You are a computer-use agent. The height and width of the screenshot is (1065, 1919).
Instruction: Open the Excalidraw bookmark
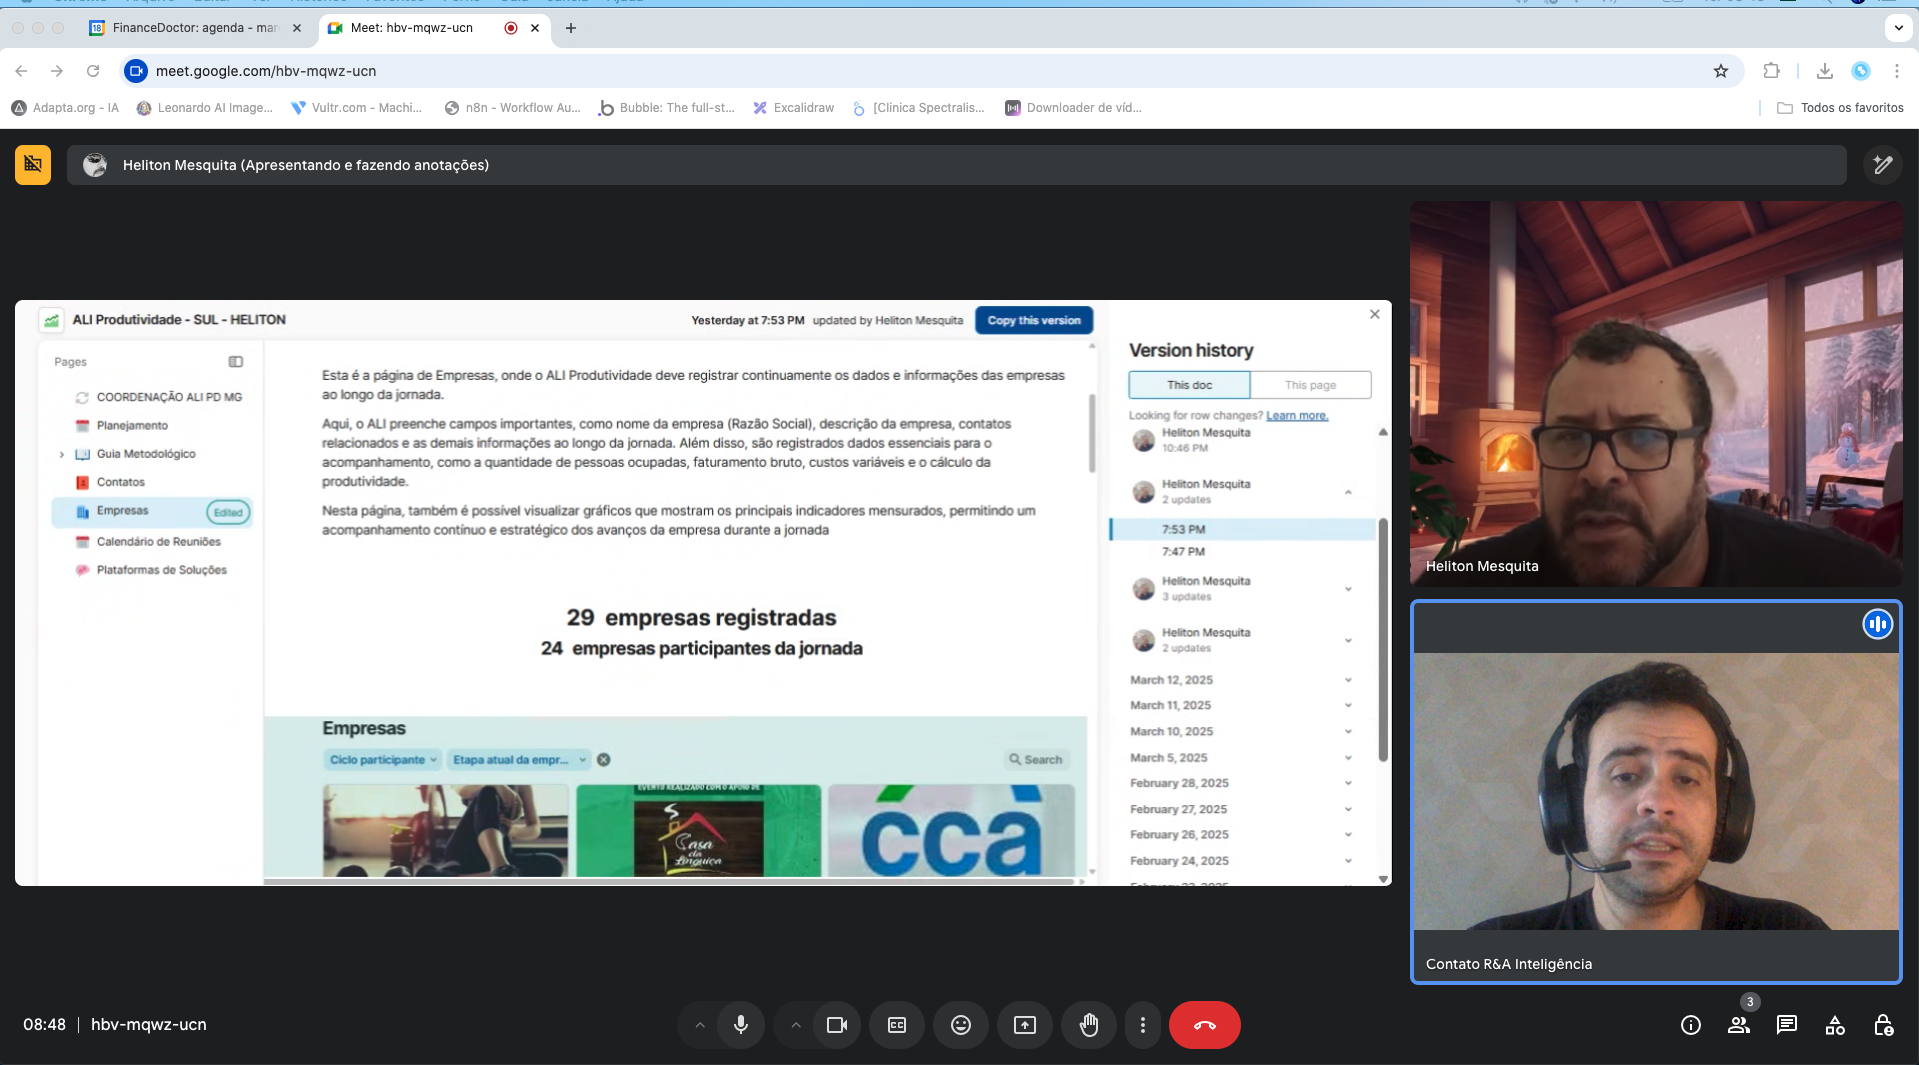pos(793,108)
